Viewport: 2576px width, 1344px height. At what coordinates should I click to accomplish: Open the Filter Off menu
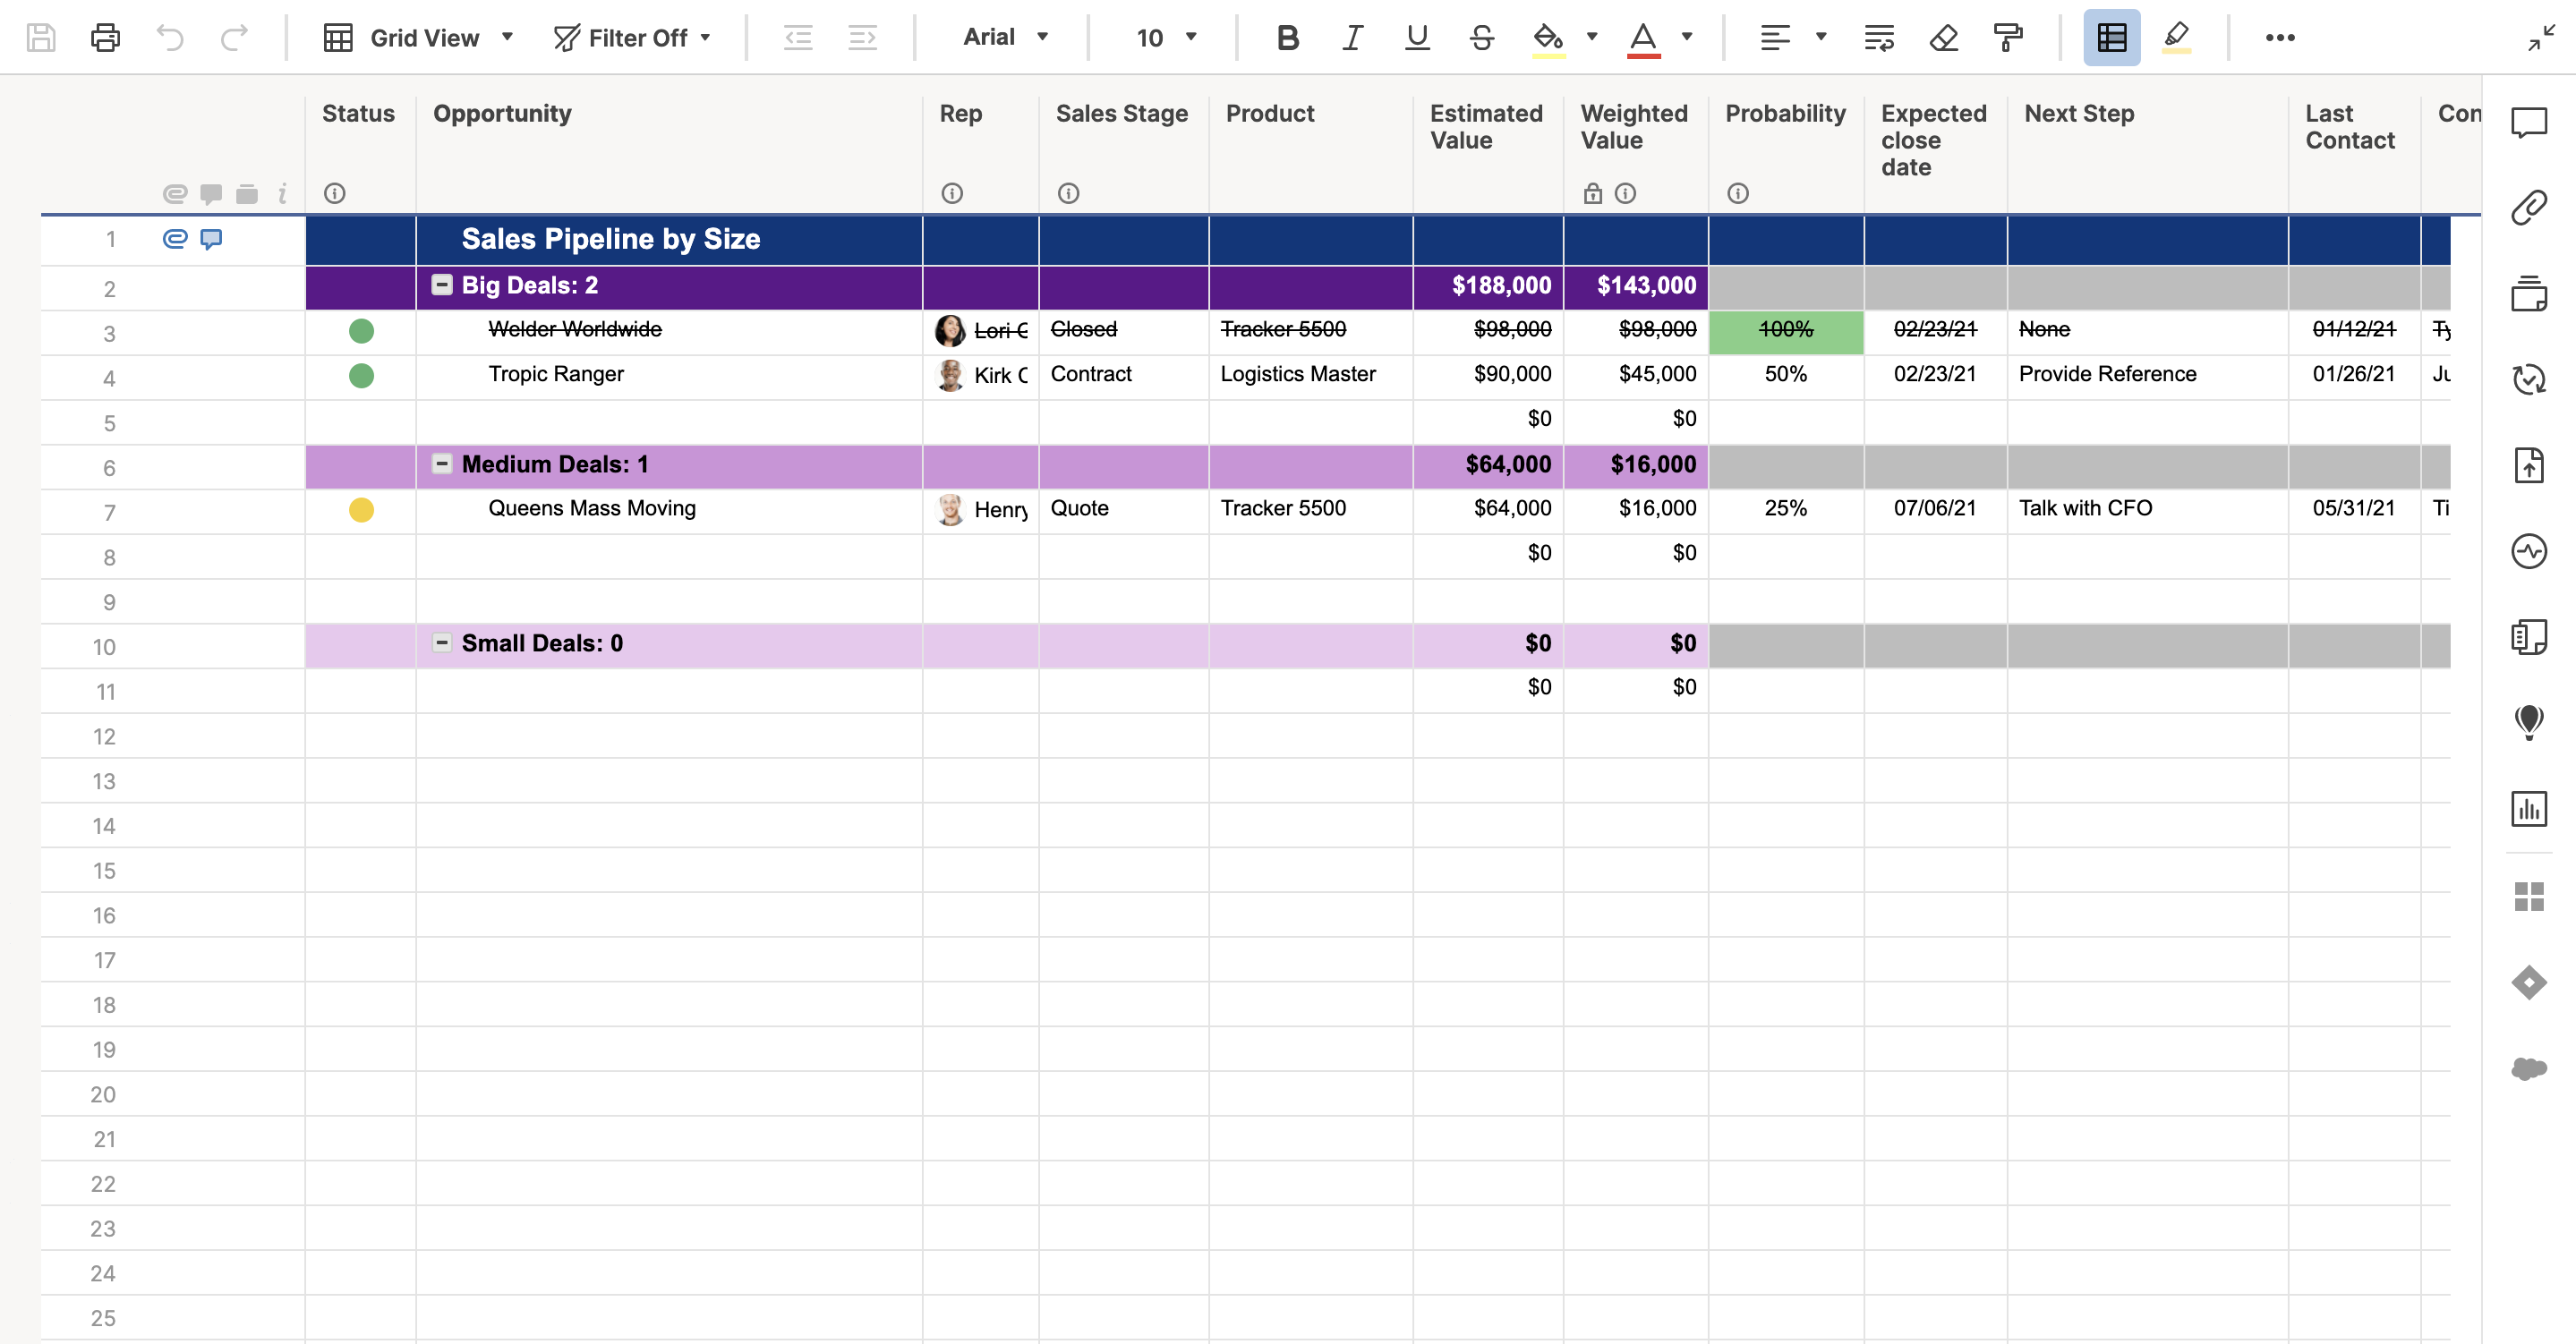(x=632, y=38)
